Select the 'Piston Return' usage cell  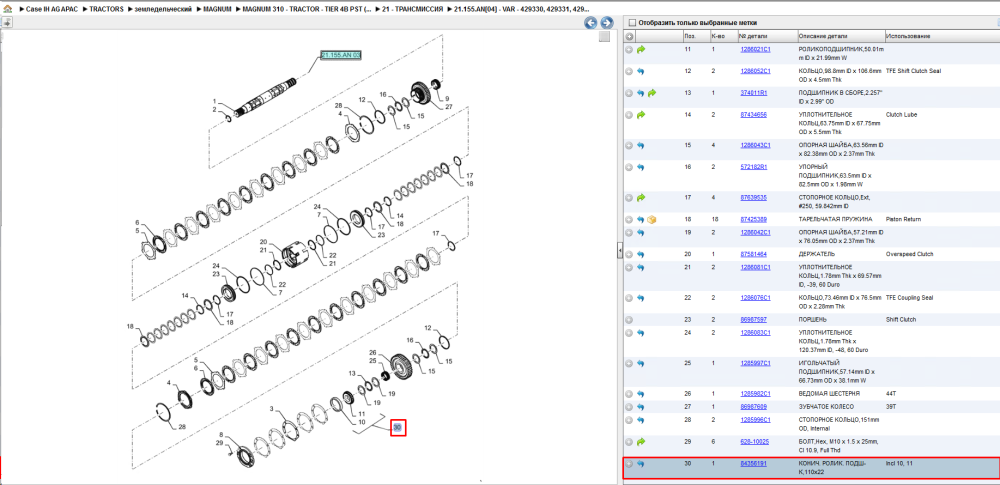[x=903, y=220]
